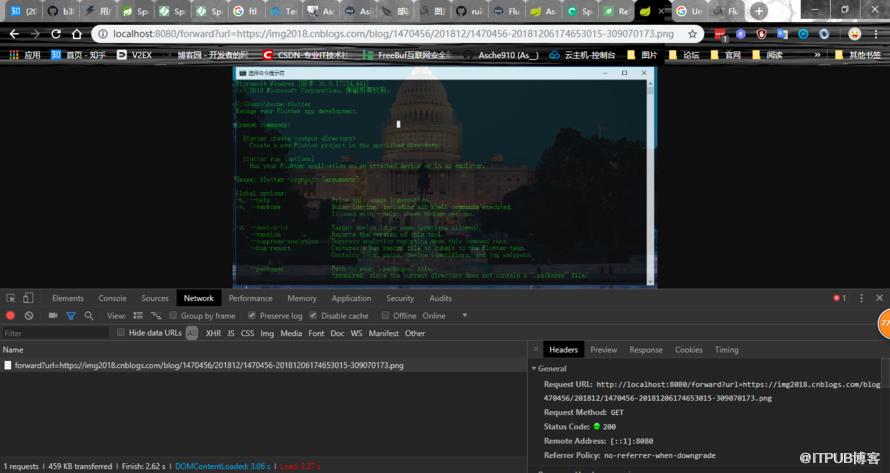Open the Audits tab
This screenshot has width=890, height=473.
tap(440, 298)
